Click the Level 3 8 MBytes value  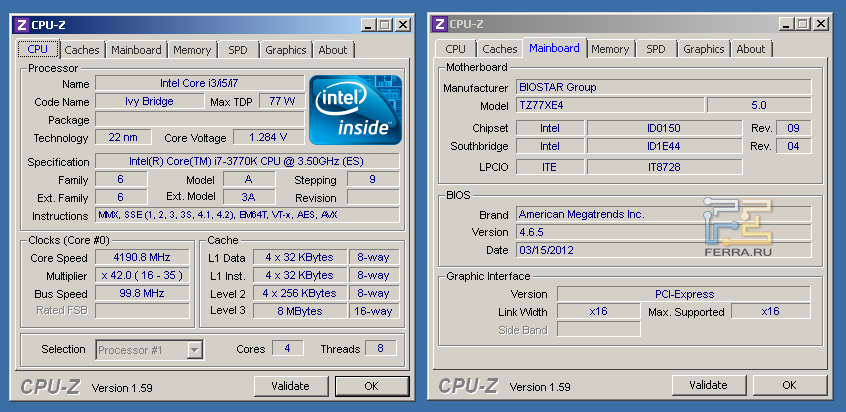(x=299, y=311)
